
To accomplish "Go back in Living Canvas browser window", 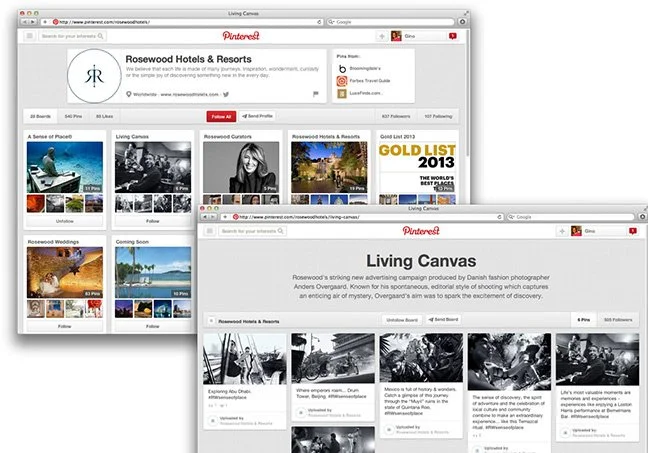I will [x=204, y=217].
